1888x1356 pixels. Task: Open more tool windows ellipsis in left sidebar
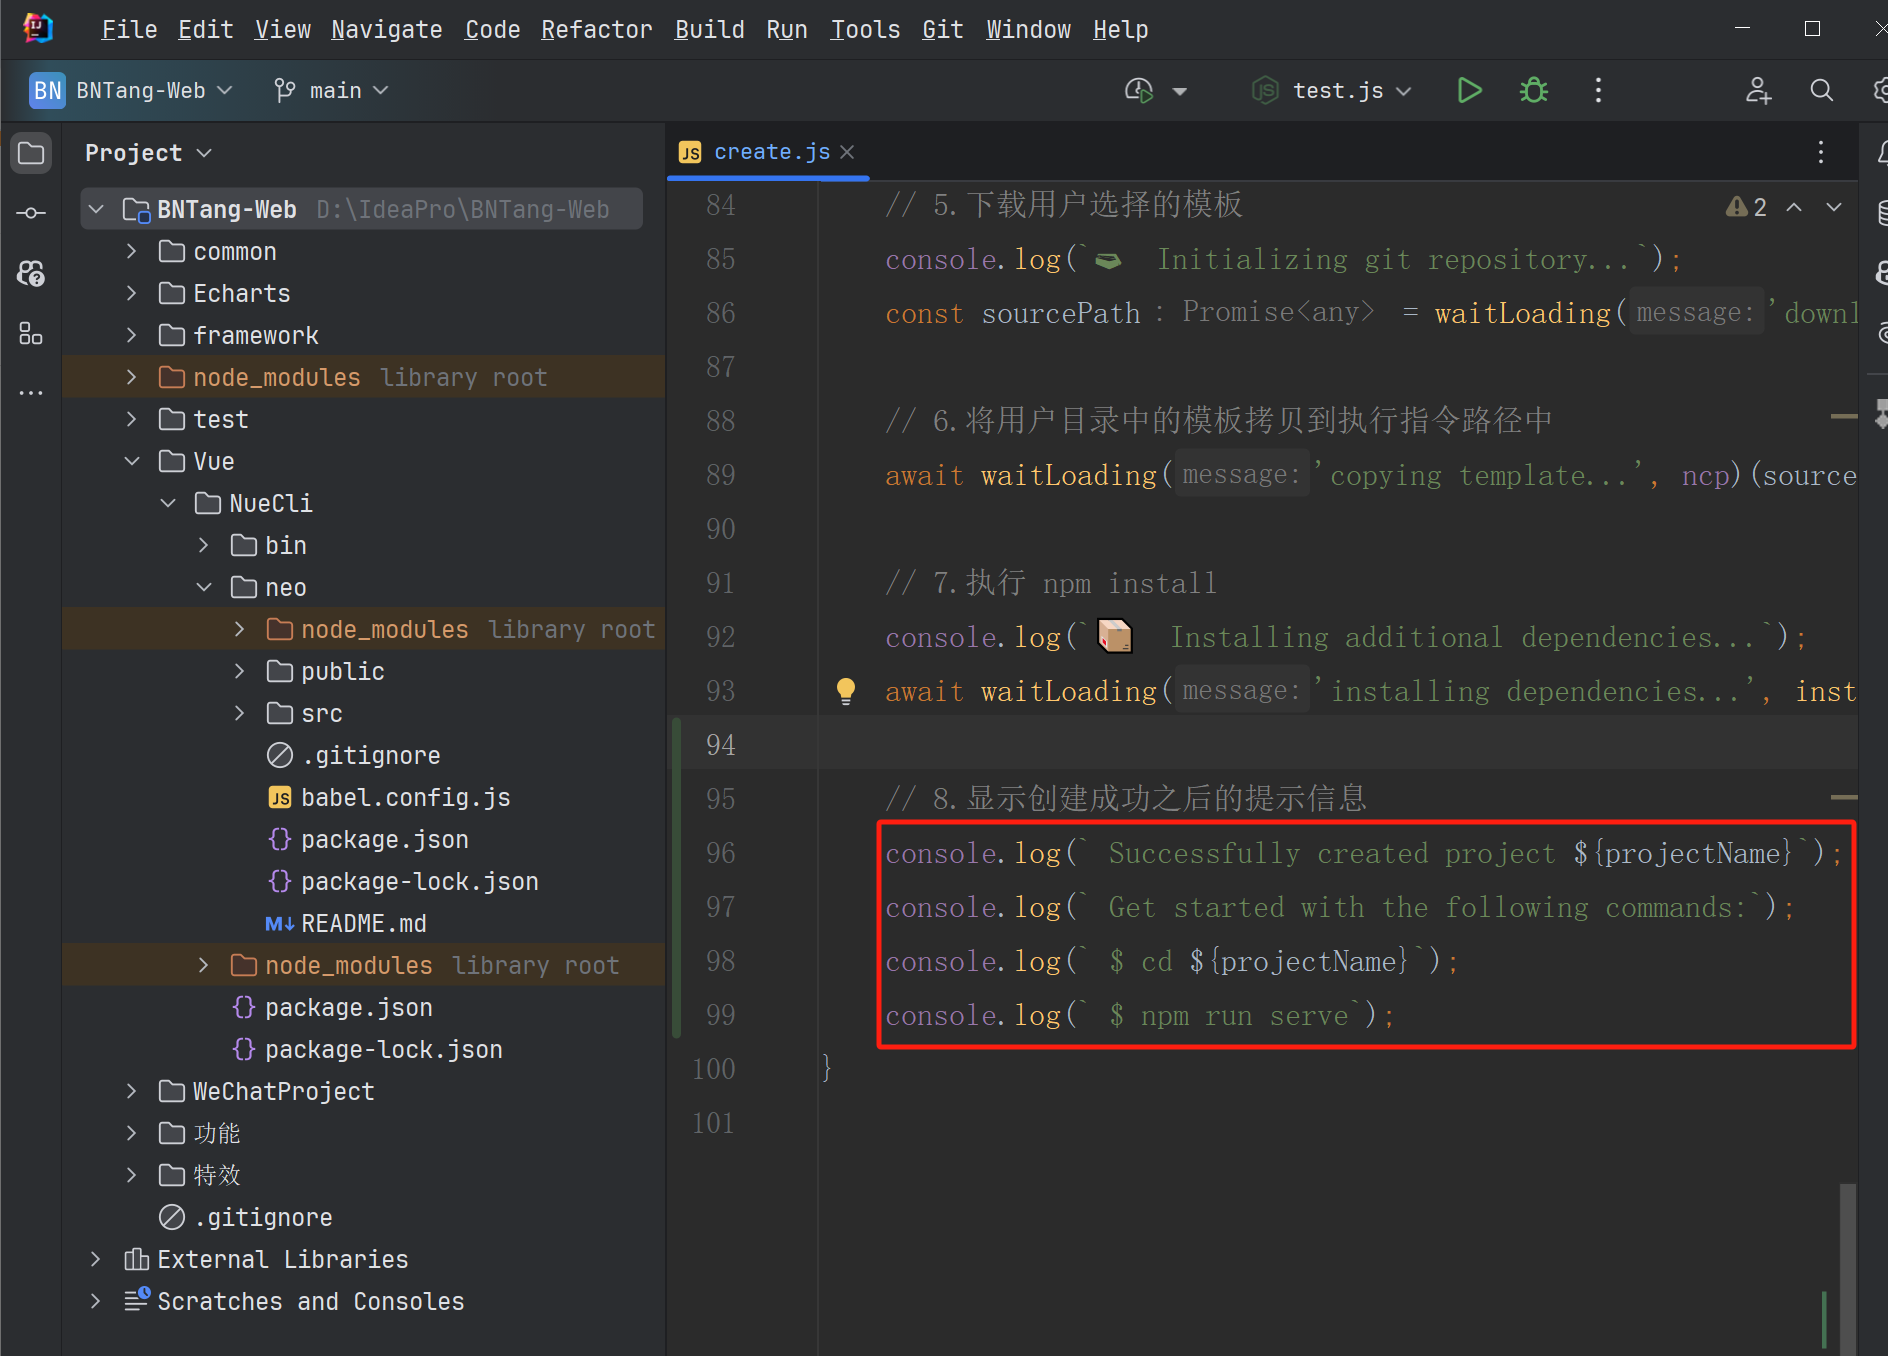coord(31,393)
